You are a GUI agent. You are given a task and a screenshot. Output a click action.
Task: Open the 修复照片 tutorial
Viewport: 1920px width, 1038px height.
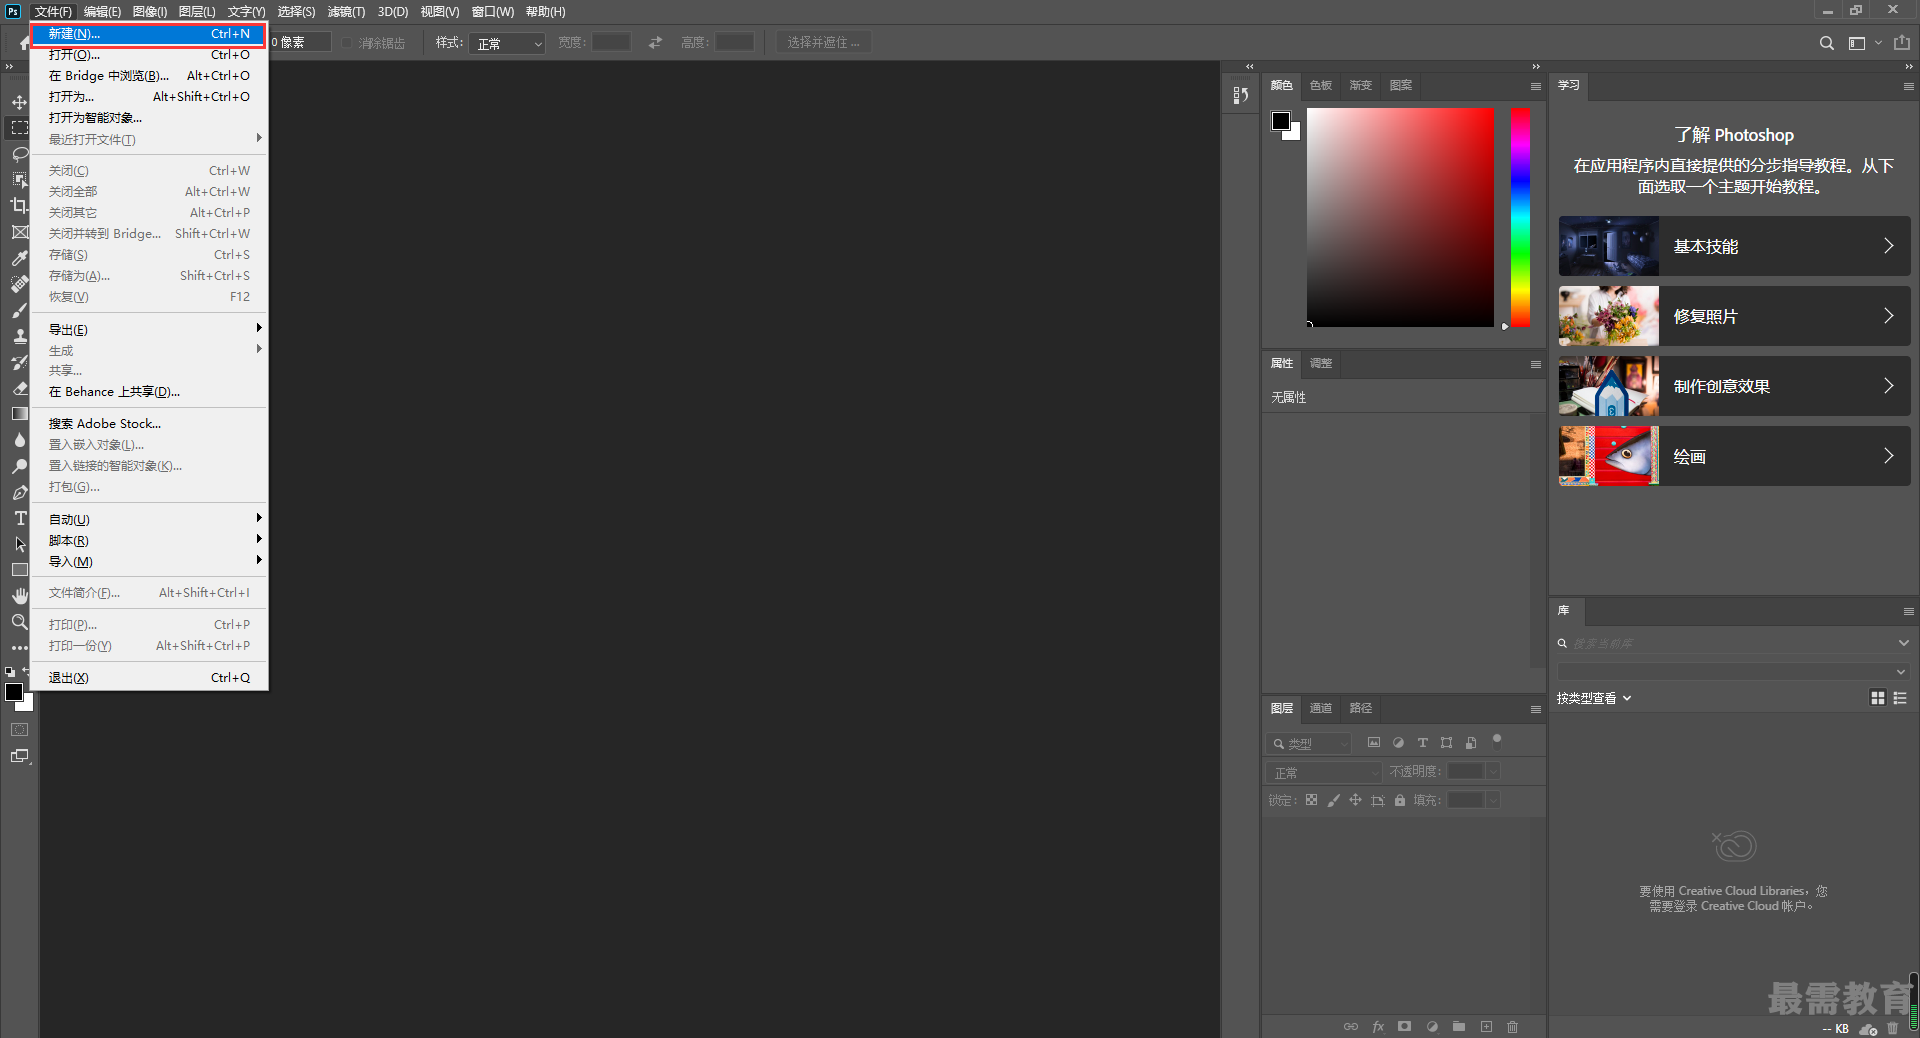pos(1734,316)
